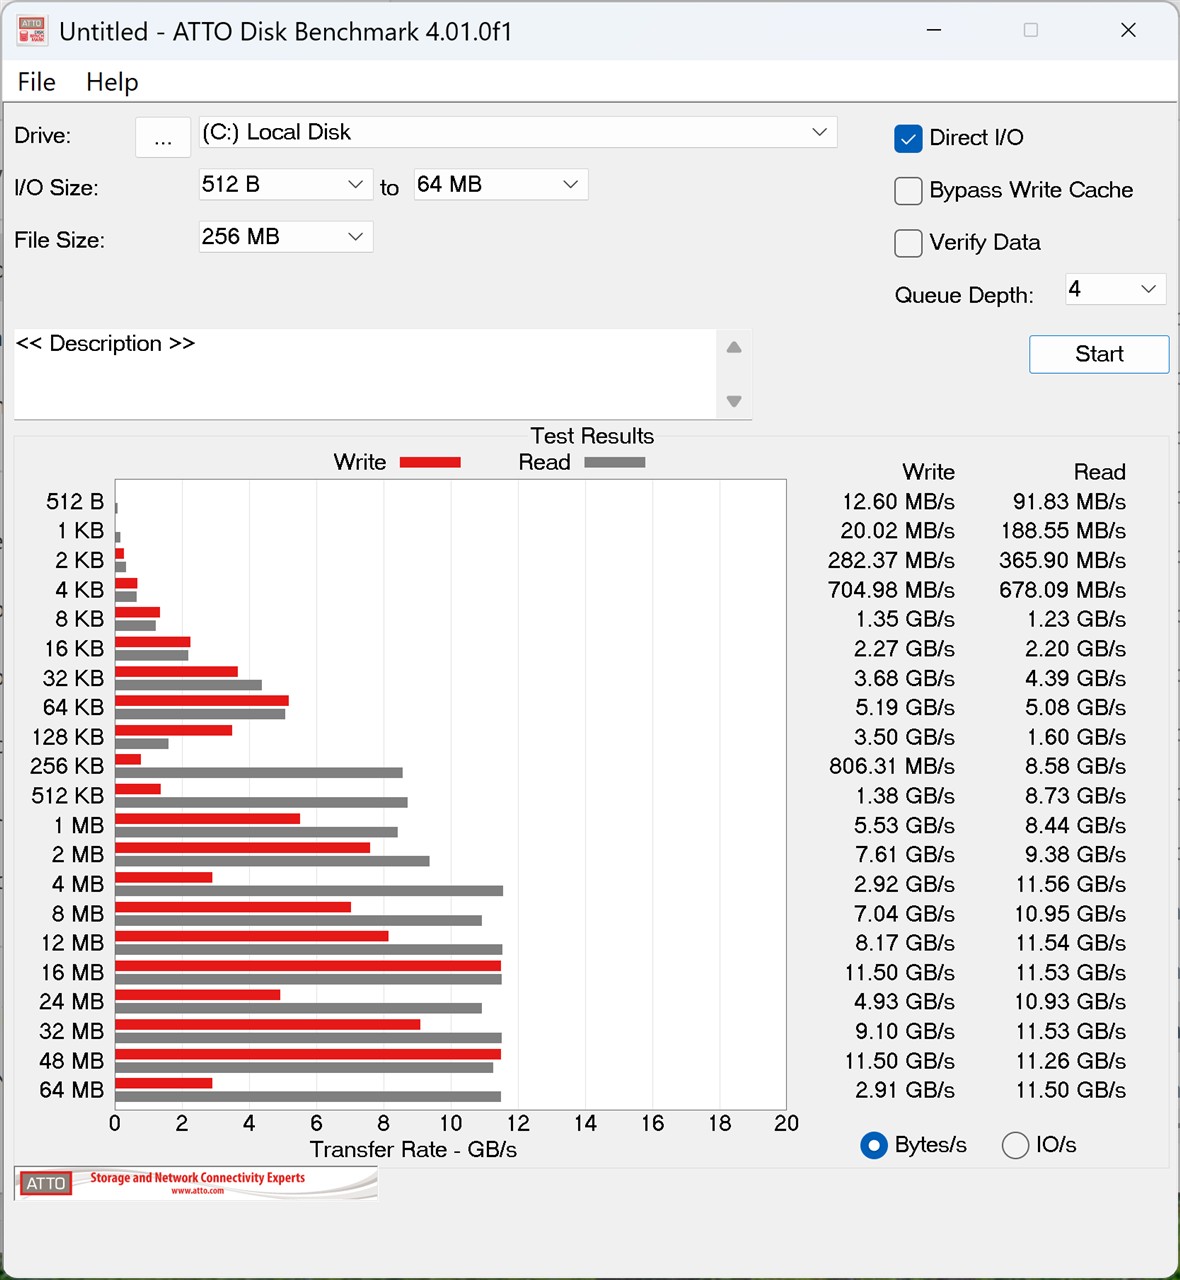Open the Help menu
1180x1280 pixels.
click(x=112, y=82)
